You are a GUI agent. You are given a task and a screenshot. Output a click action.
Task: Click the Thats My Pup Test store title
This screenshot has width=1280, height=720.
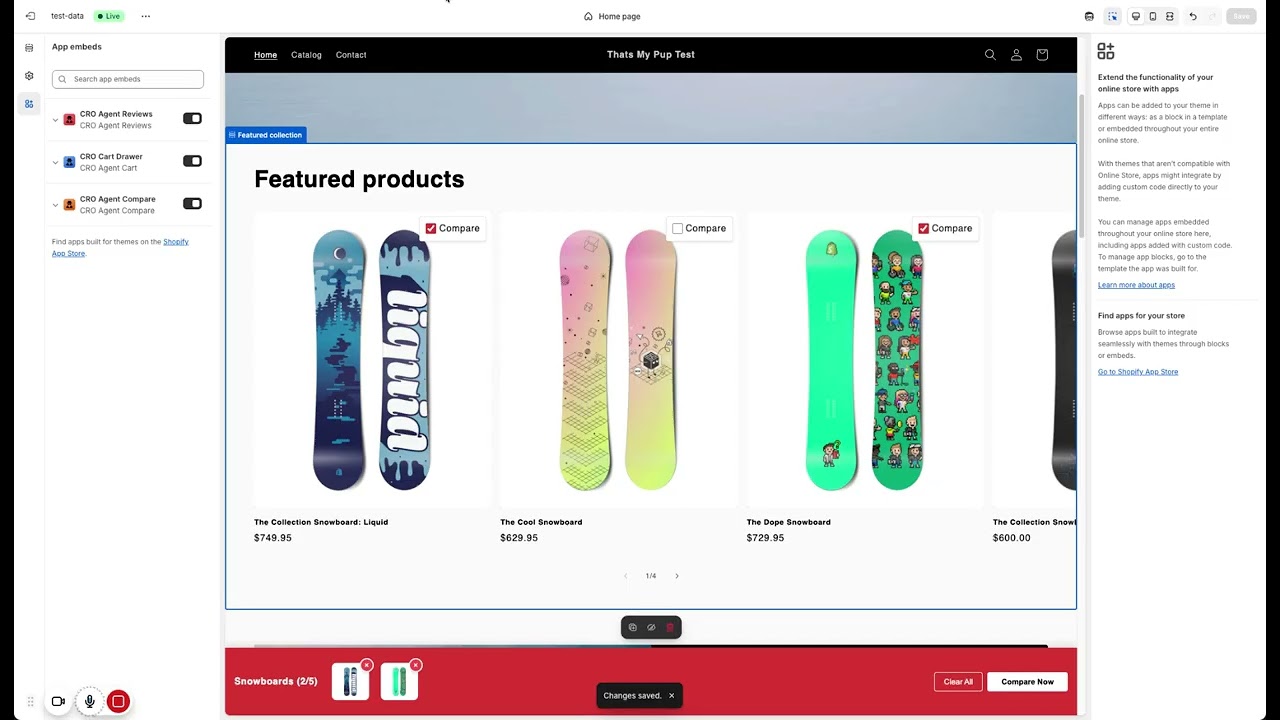651,55
